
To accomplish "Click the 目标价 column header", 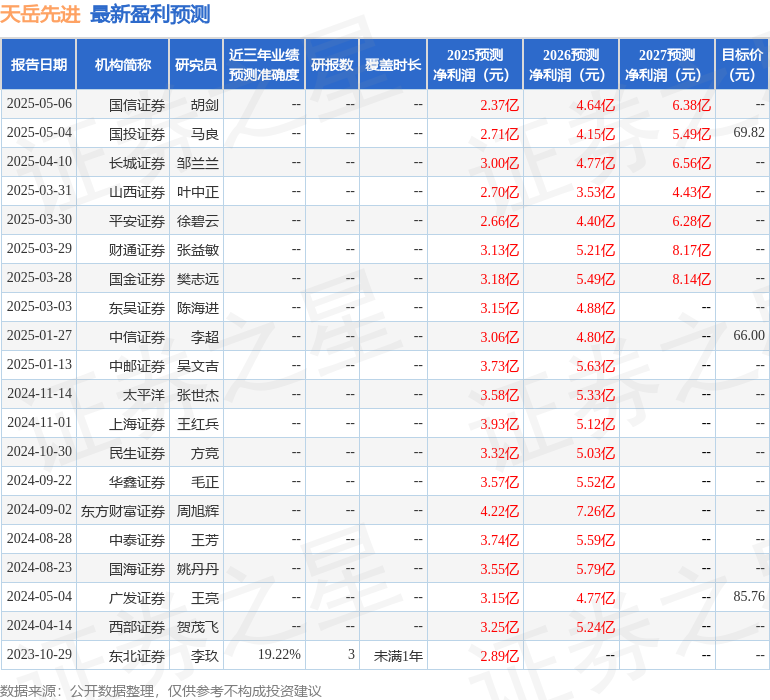I will pyautogui.click(x=742, y=64).
